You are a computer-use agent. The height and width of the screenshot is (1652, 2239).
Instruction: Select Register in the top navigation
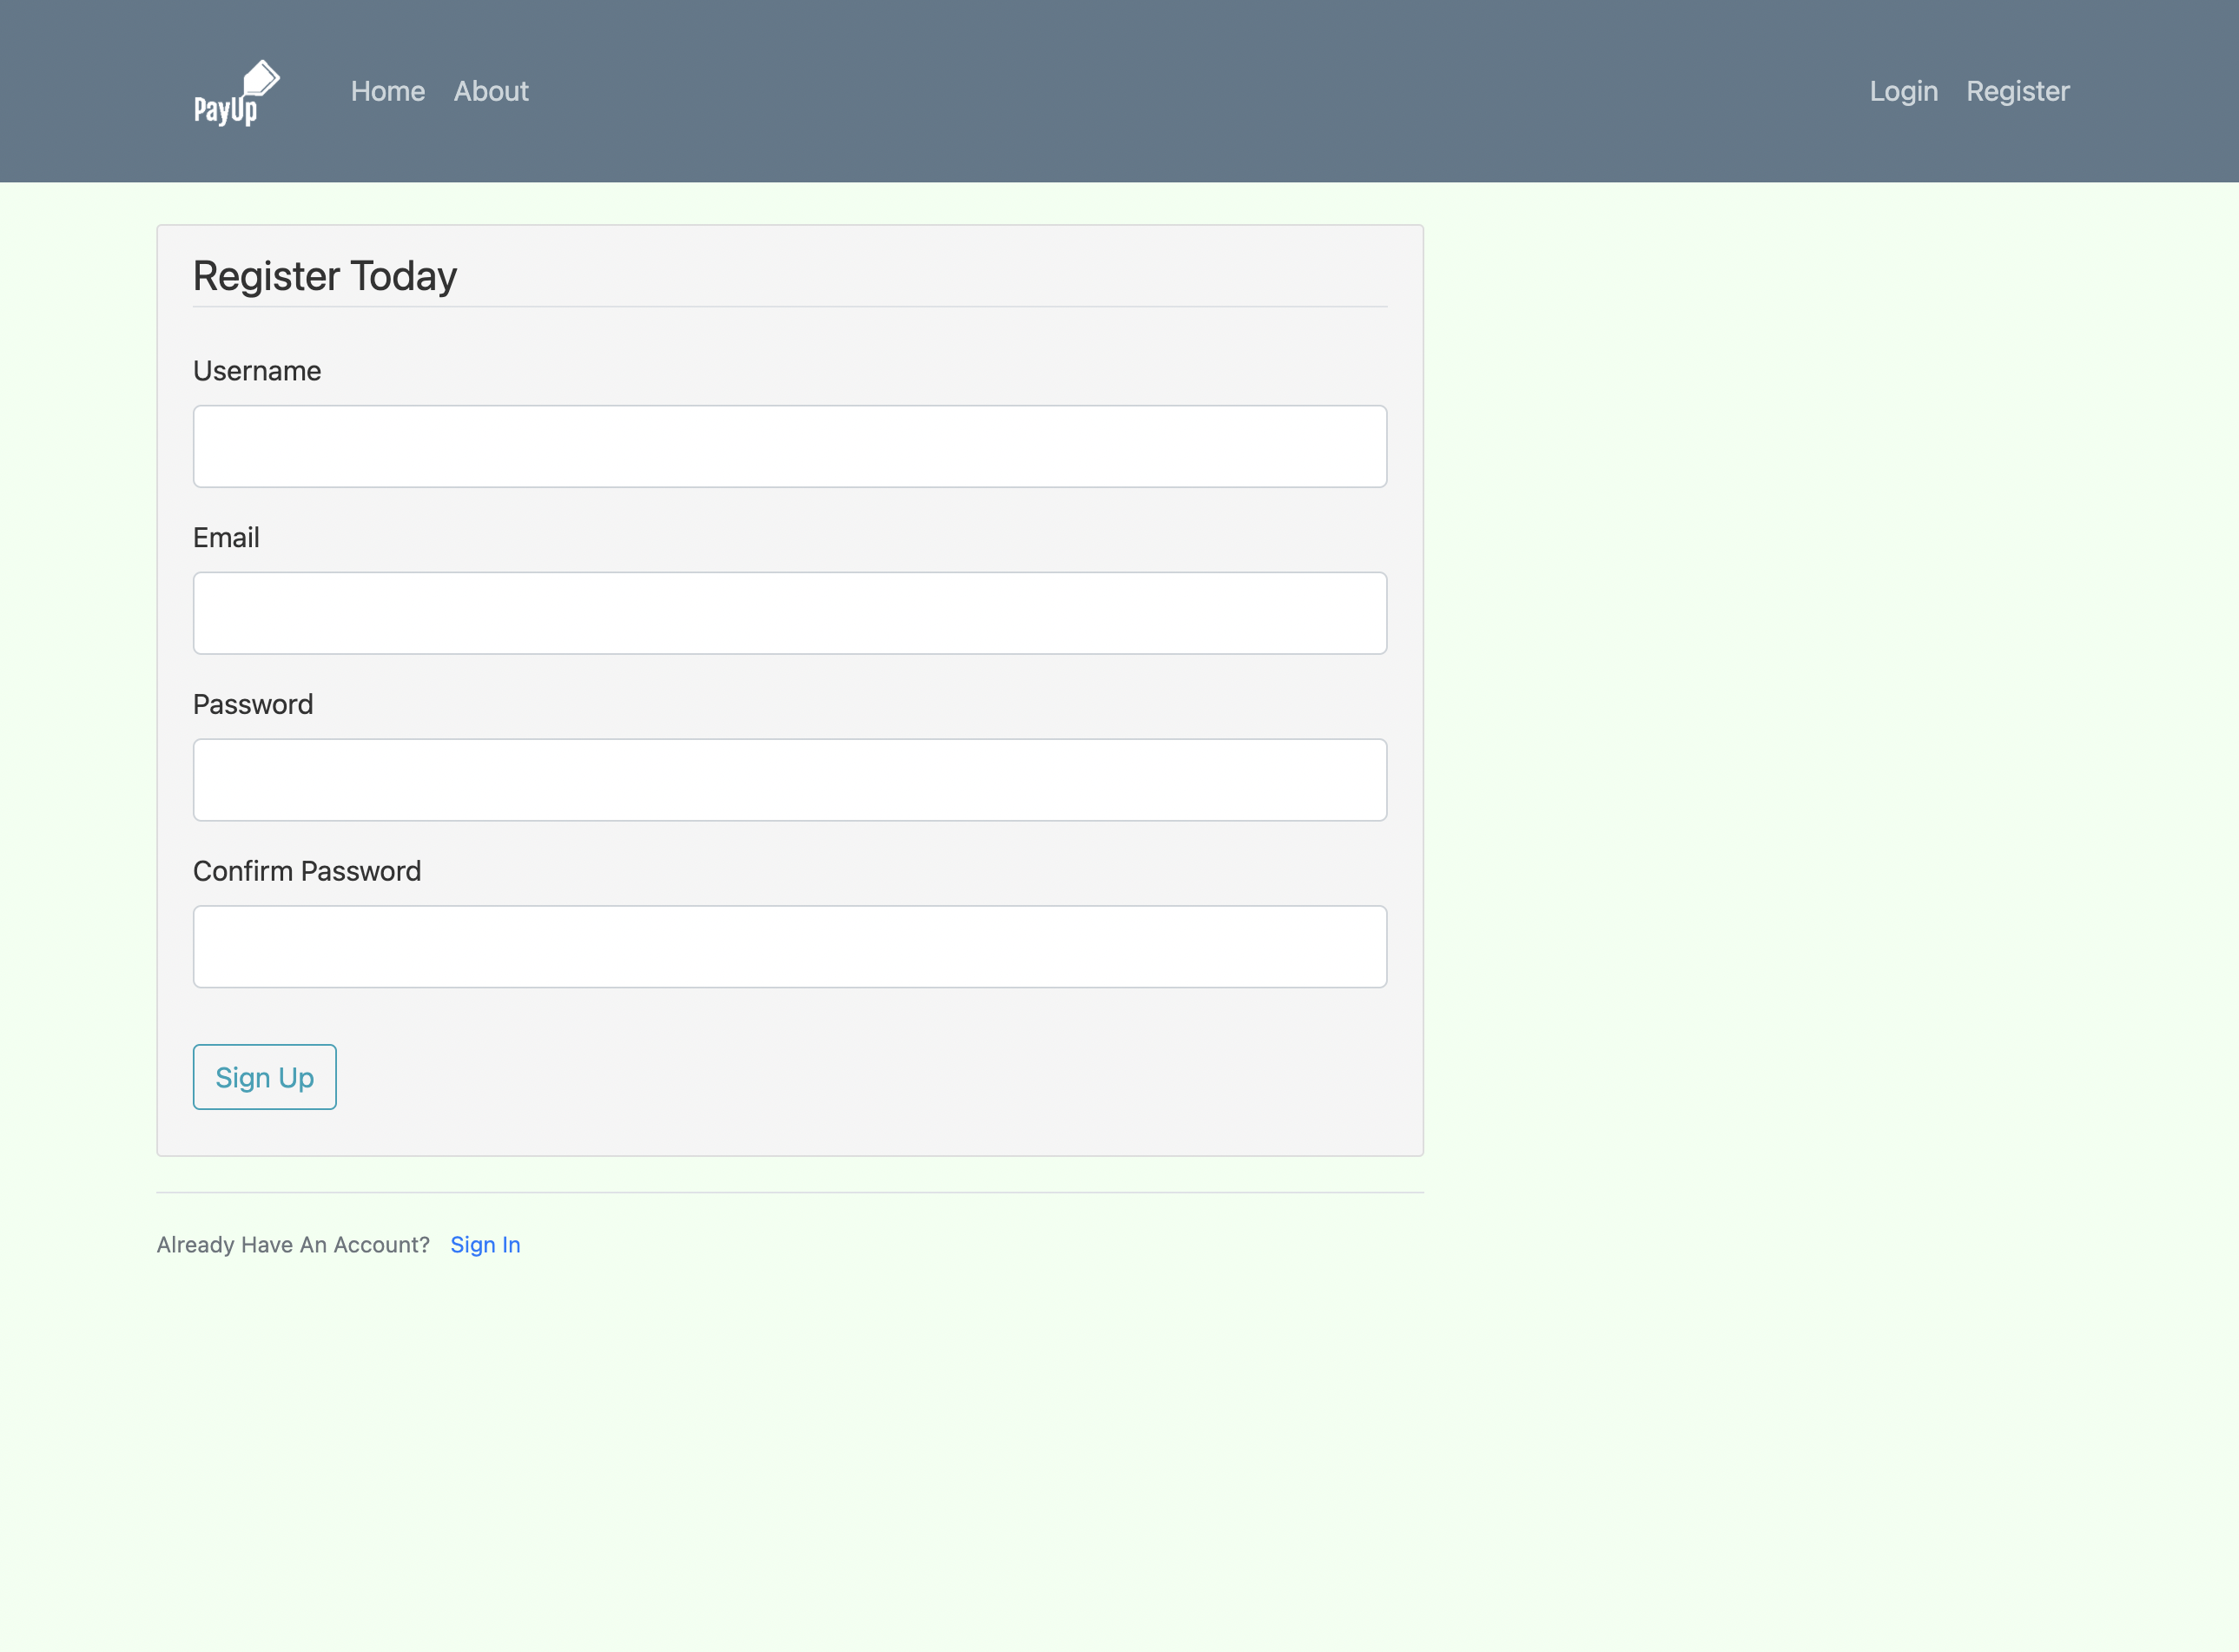point(2018,91)
